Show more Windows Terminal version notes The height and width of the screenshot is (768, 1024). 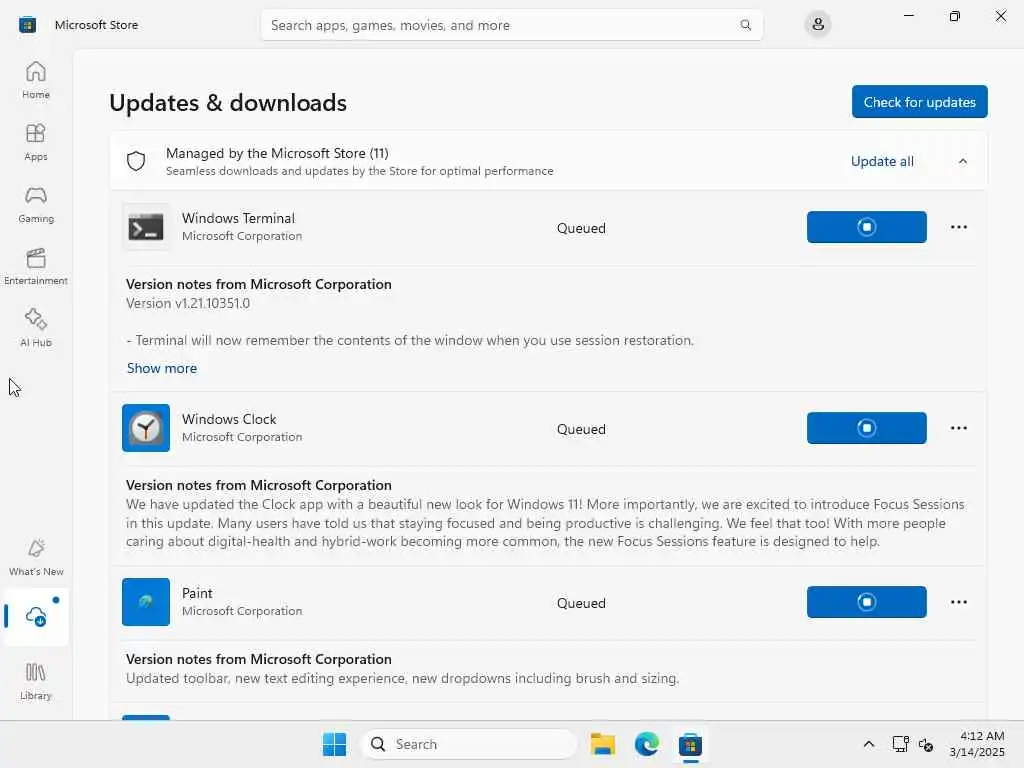(x=161, y=368)
